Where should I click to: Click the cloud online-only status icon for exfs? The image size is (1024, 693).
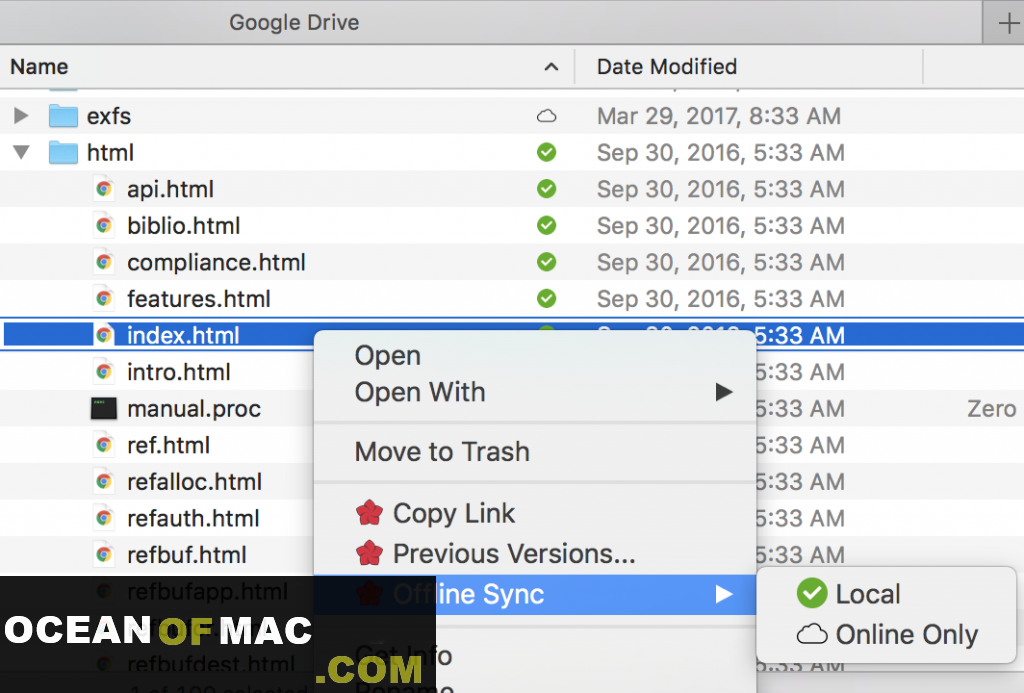(x=547, y=116)
